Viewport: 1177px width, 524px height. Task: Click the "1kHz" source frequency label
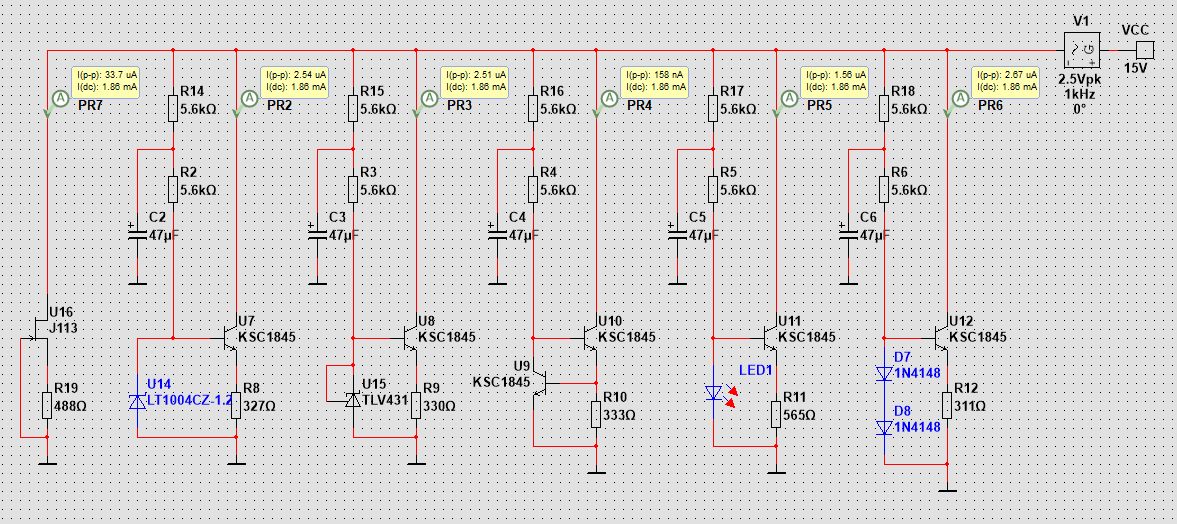coord(1081,93)
